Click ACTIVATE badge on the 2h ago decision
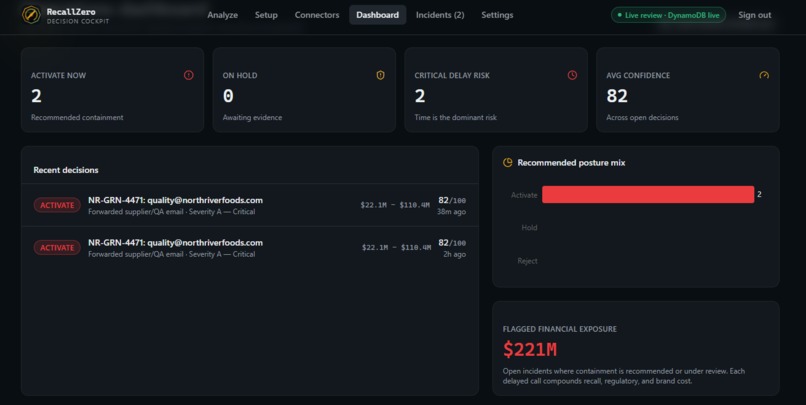806x405 pixels. [57, 248]
